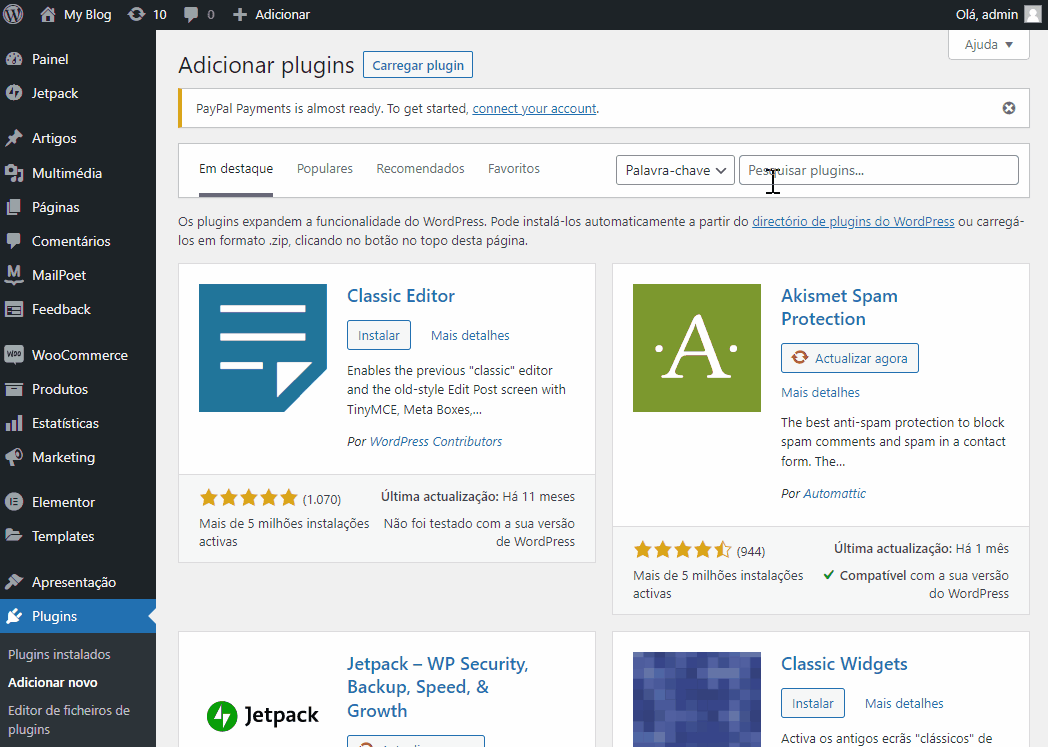This screenshot has width=1048, height=747.
Task: Click the admin avatar icon
Action: pos(1033,14)
